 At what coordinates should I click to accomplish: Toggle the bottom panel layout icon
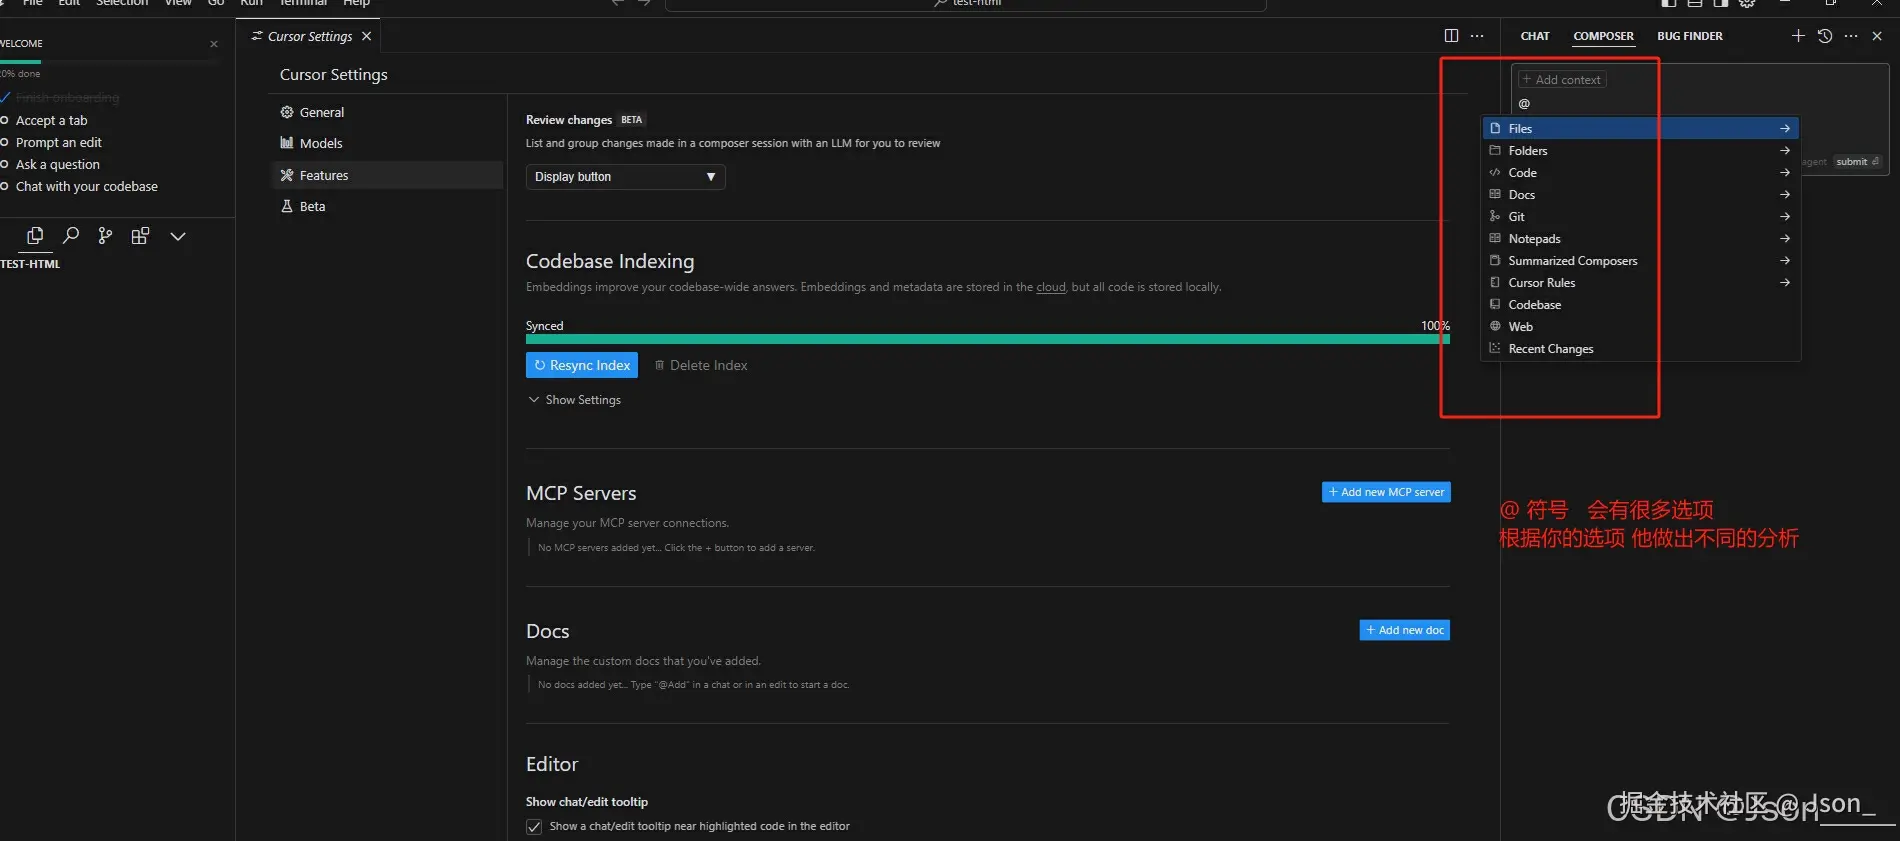[1695, 3]
